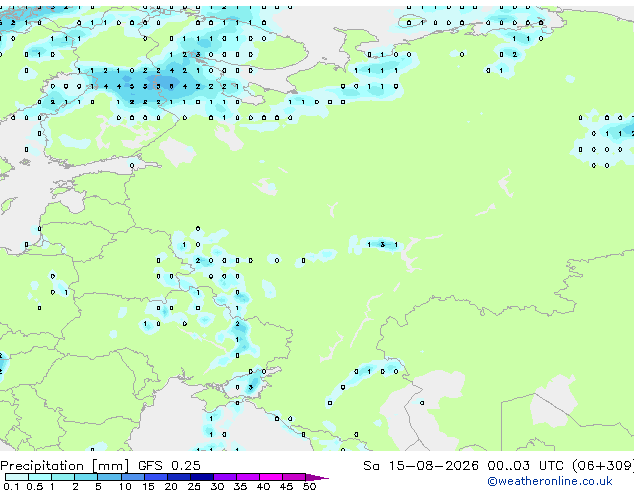Pick the legend swatch between 15 and 20
Image resolution: width=634 pixels, height=490 pixels.
tap(155, 477)
